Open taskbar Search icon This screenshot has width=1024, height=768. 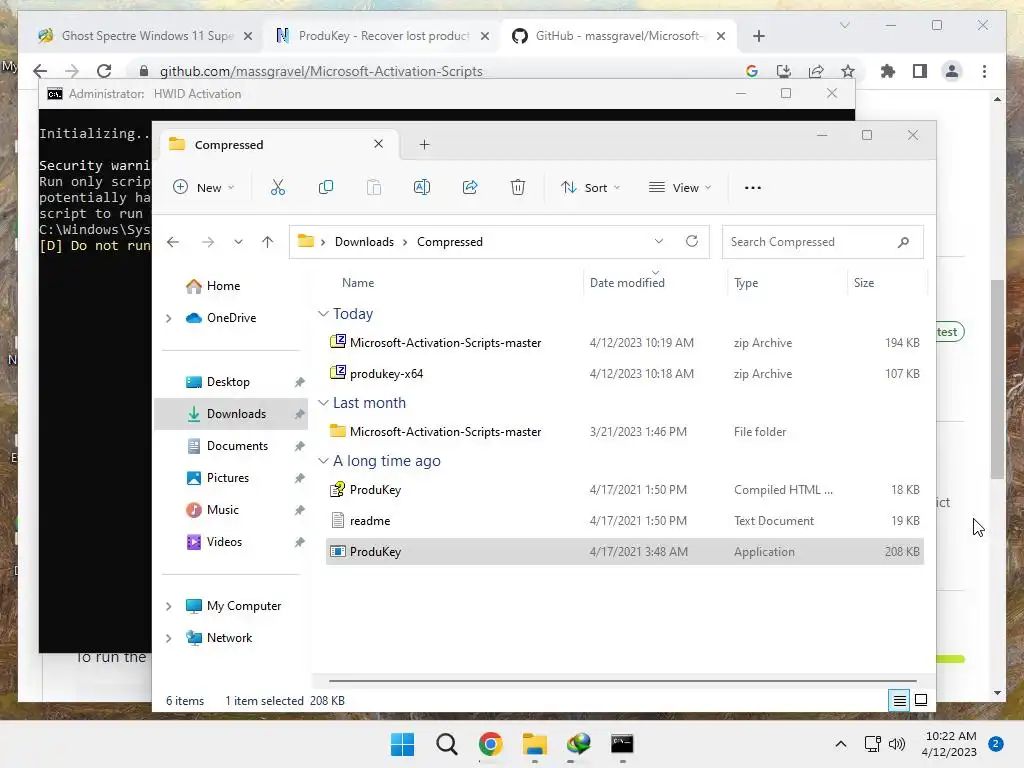click(447, 744)
